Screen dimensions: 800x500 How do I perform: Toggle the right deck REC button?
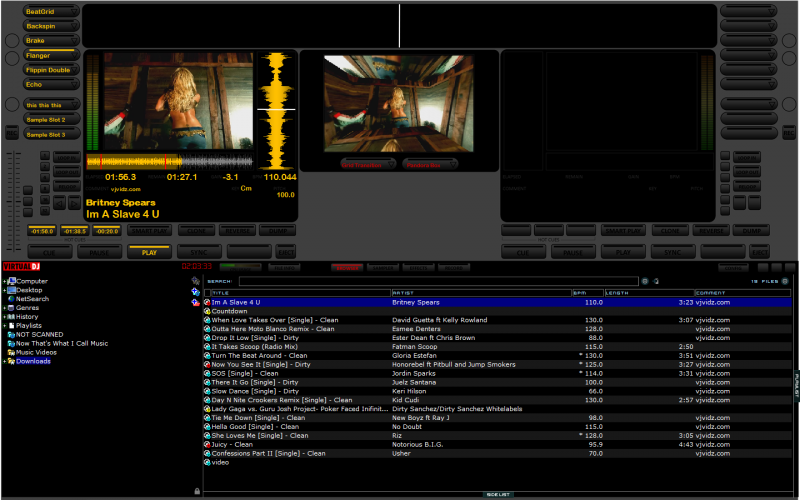tap(789, 133)
